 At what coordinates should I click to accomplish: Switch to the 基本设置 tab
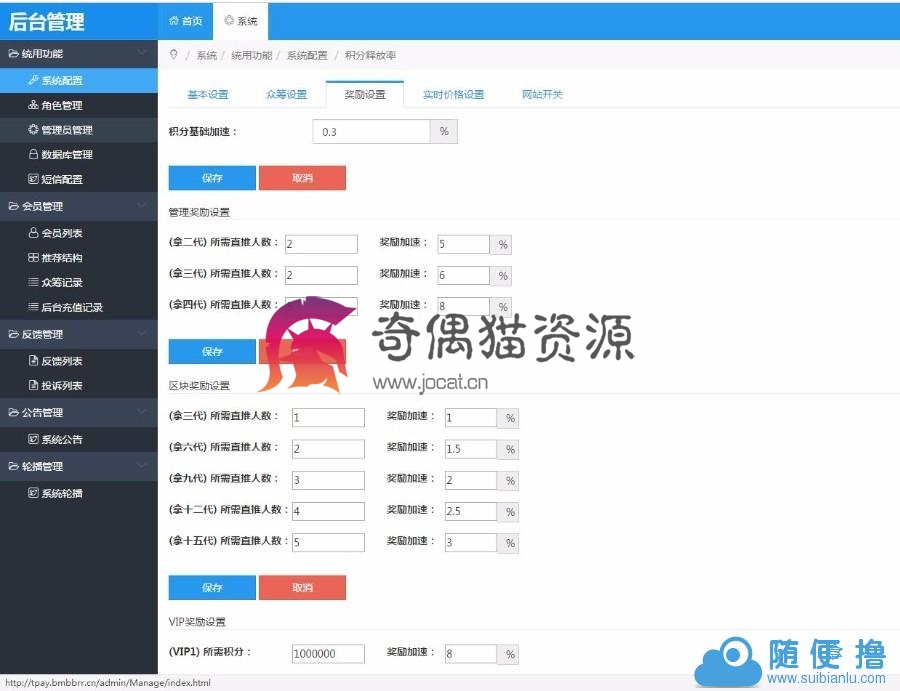[208, 95]
